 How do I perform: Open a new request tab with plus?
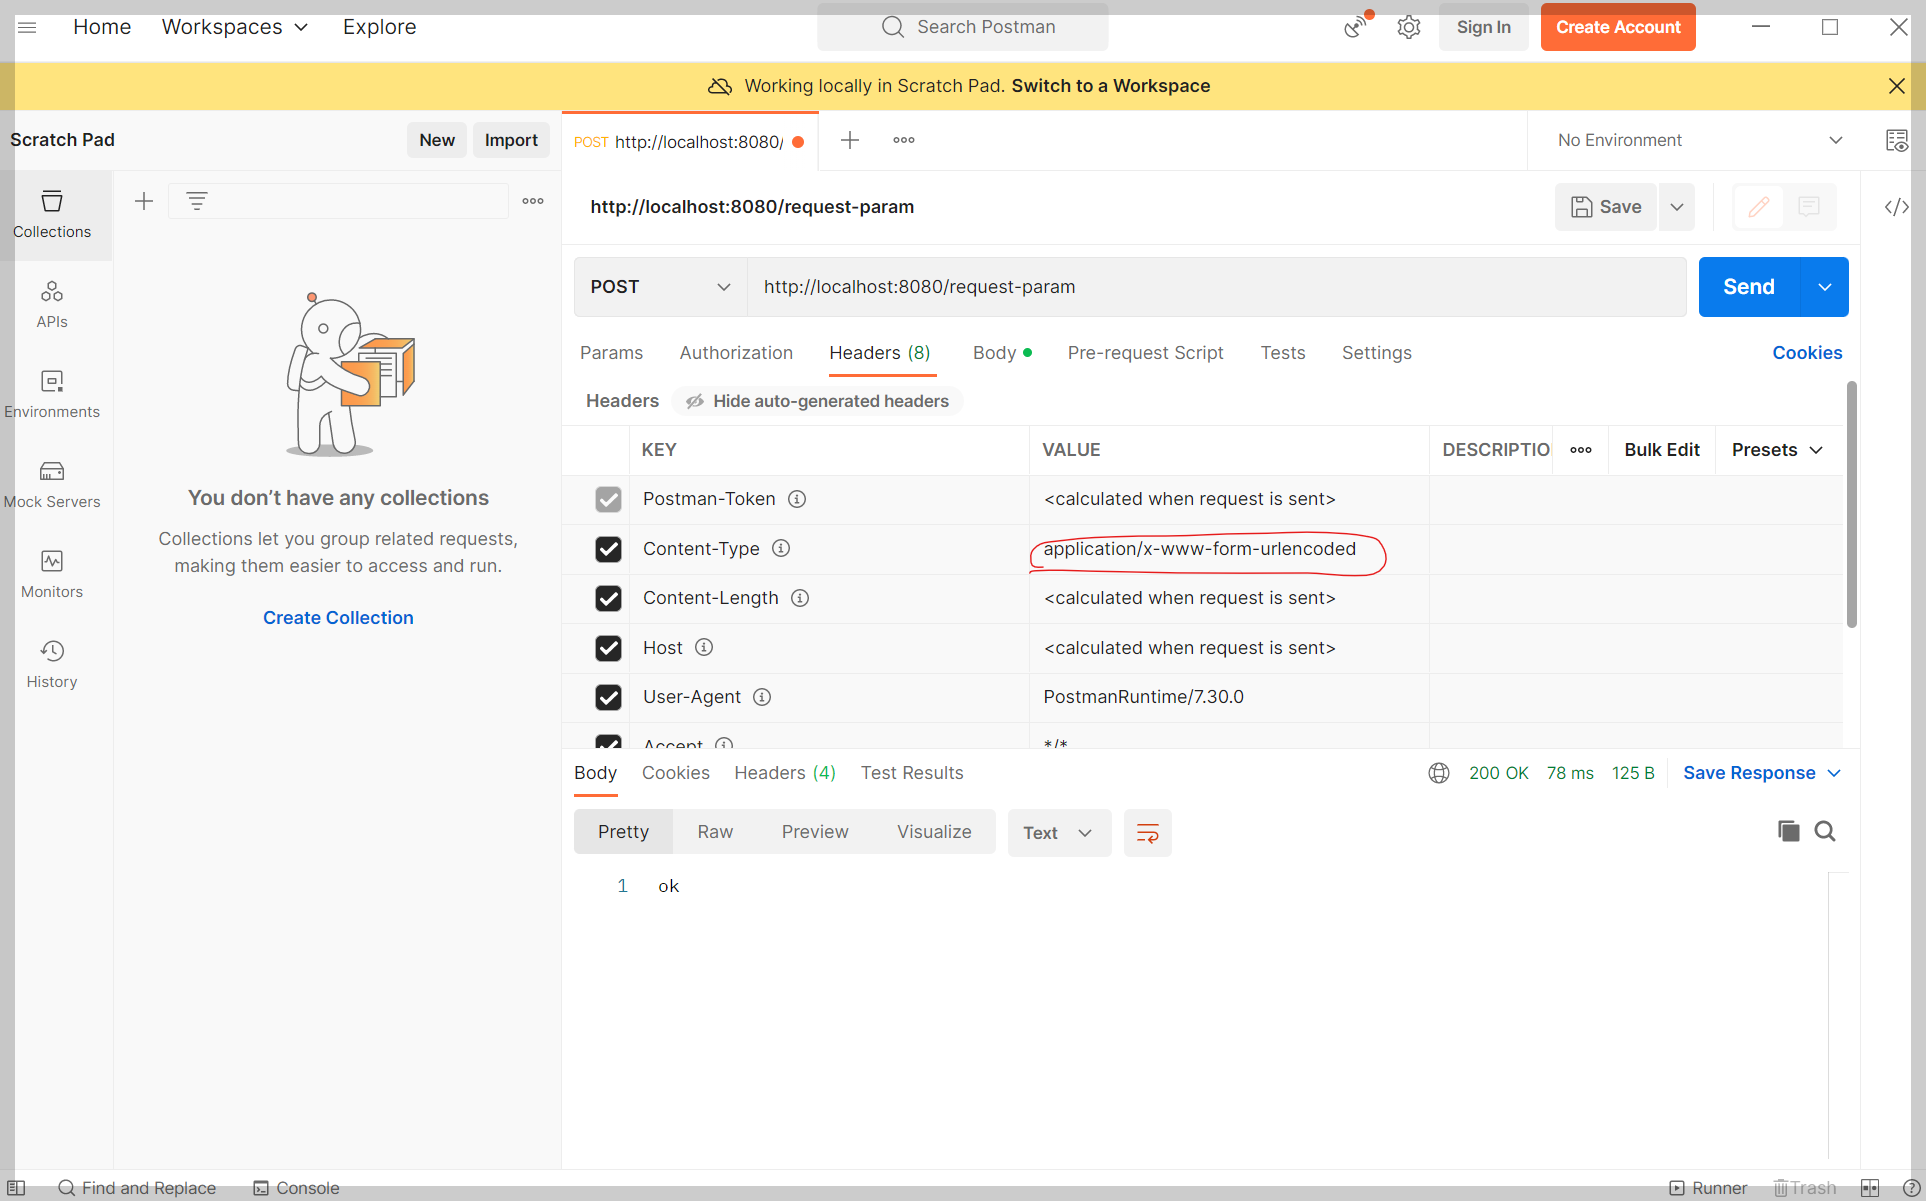850,140
